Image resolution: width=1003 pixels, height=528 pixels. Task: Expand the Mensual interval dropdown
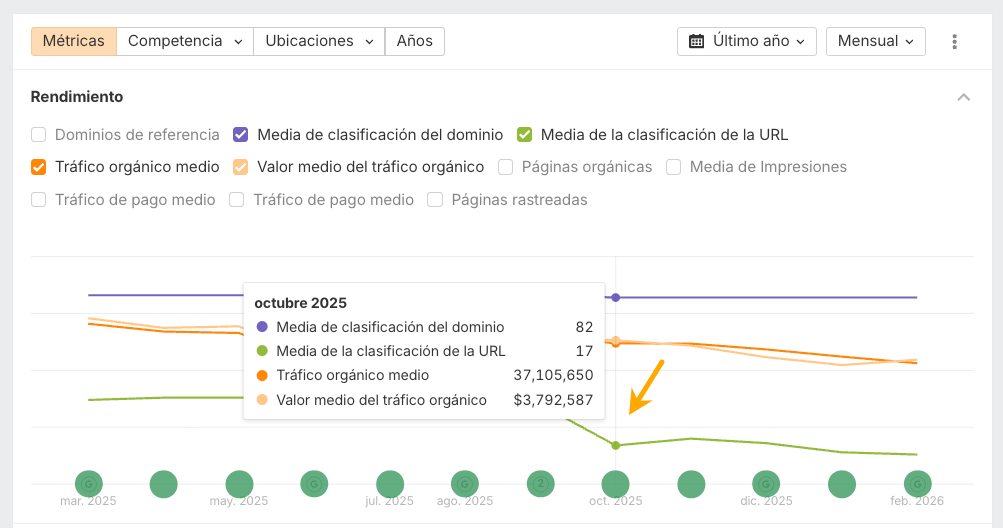coord(875,42)
